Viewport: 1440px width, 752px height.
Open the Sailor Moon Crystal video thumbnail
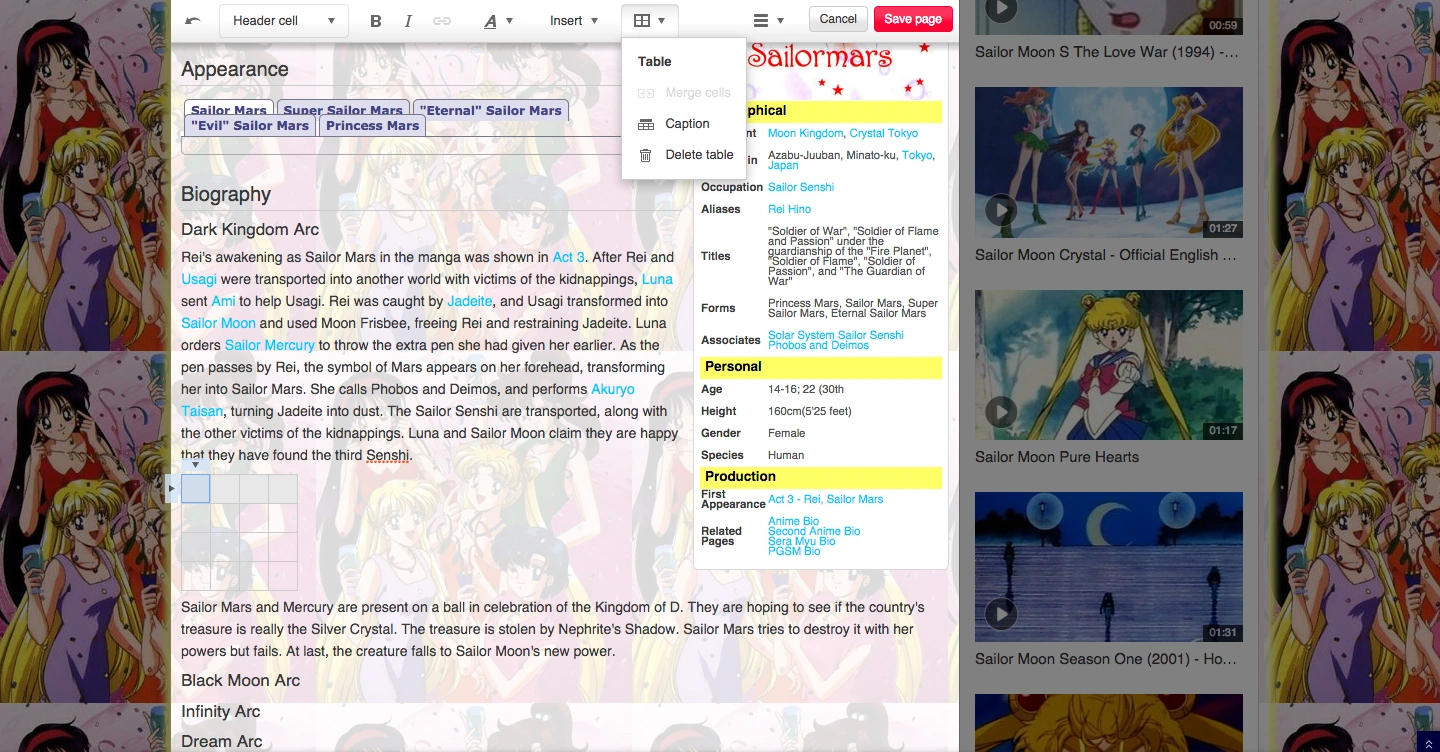1109,161
